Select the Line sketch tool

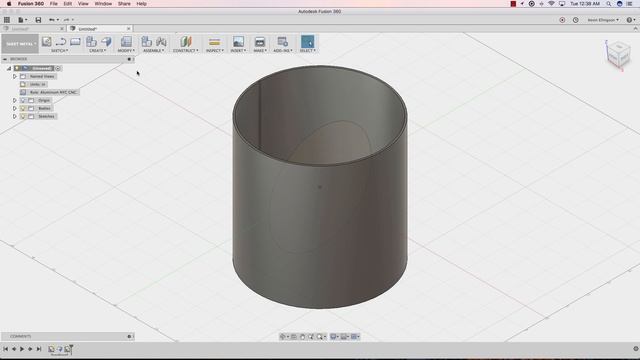pyautogui.click(x=61, y=41)
